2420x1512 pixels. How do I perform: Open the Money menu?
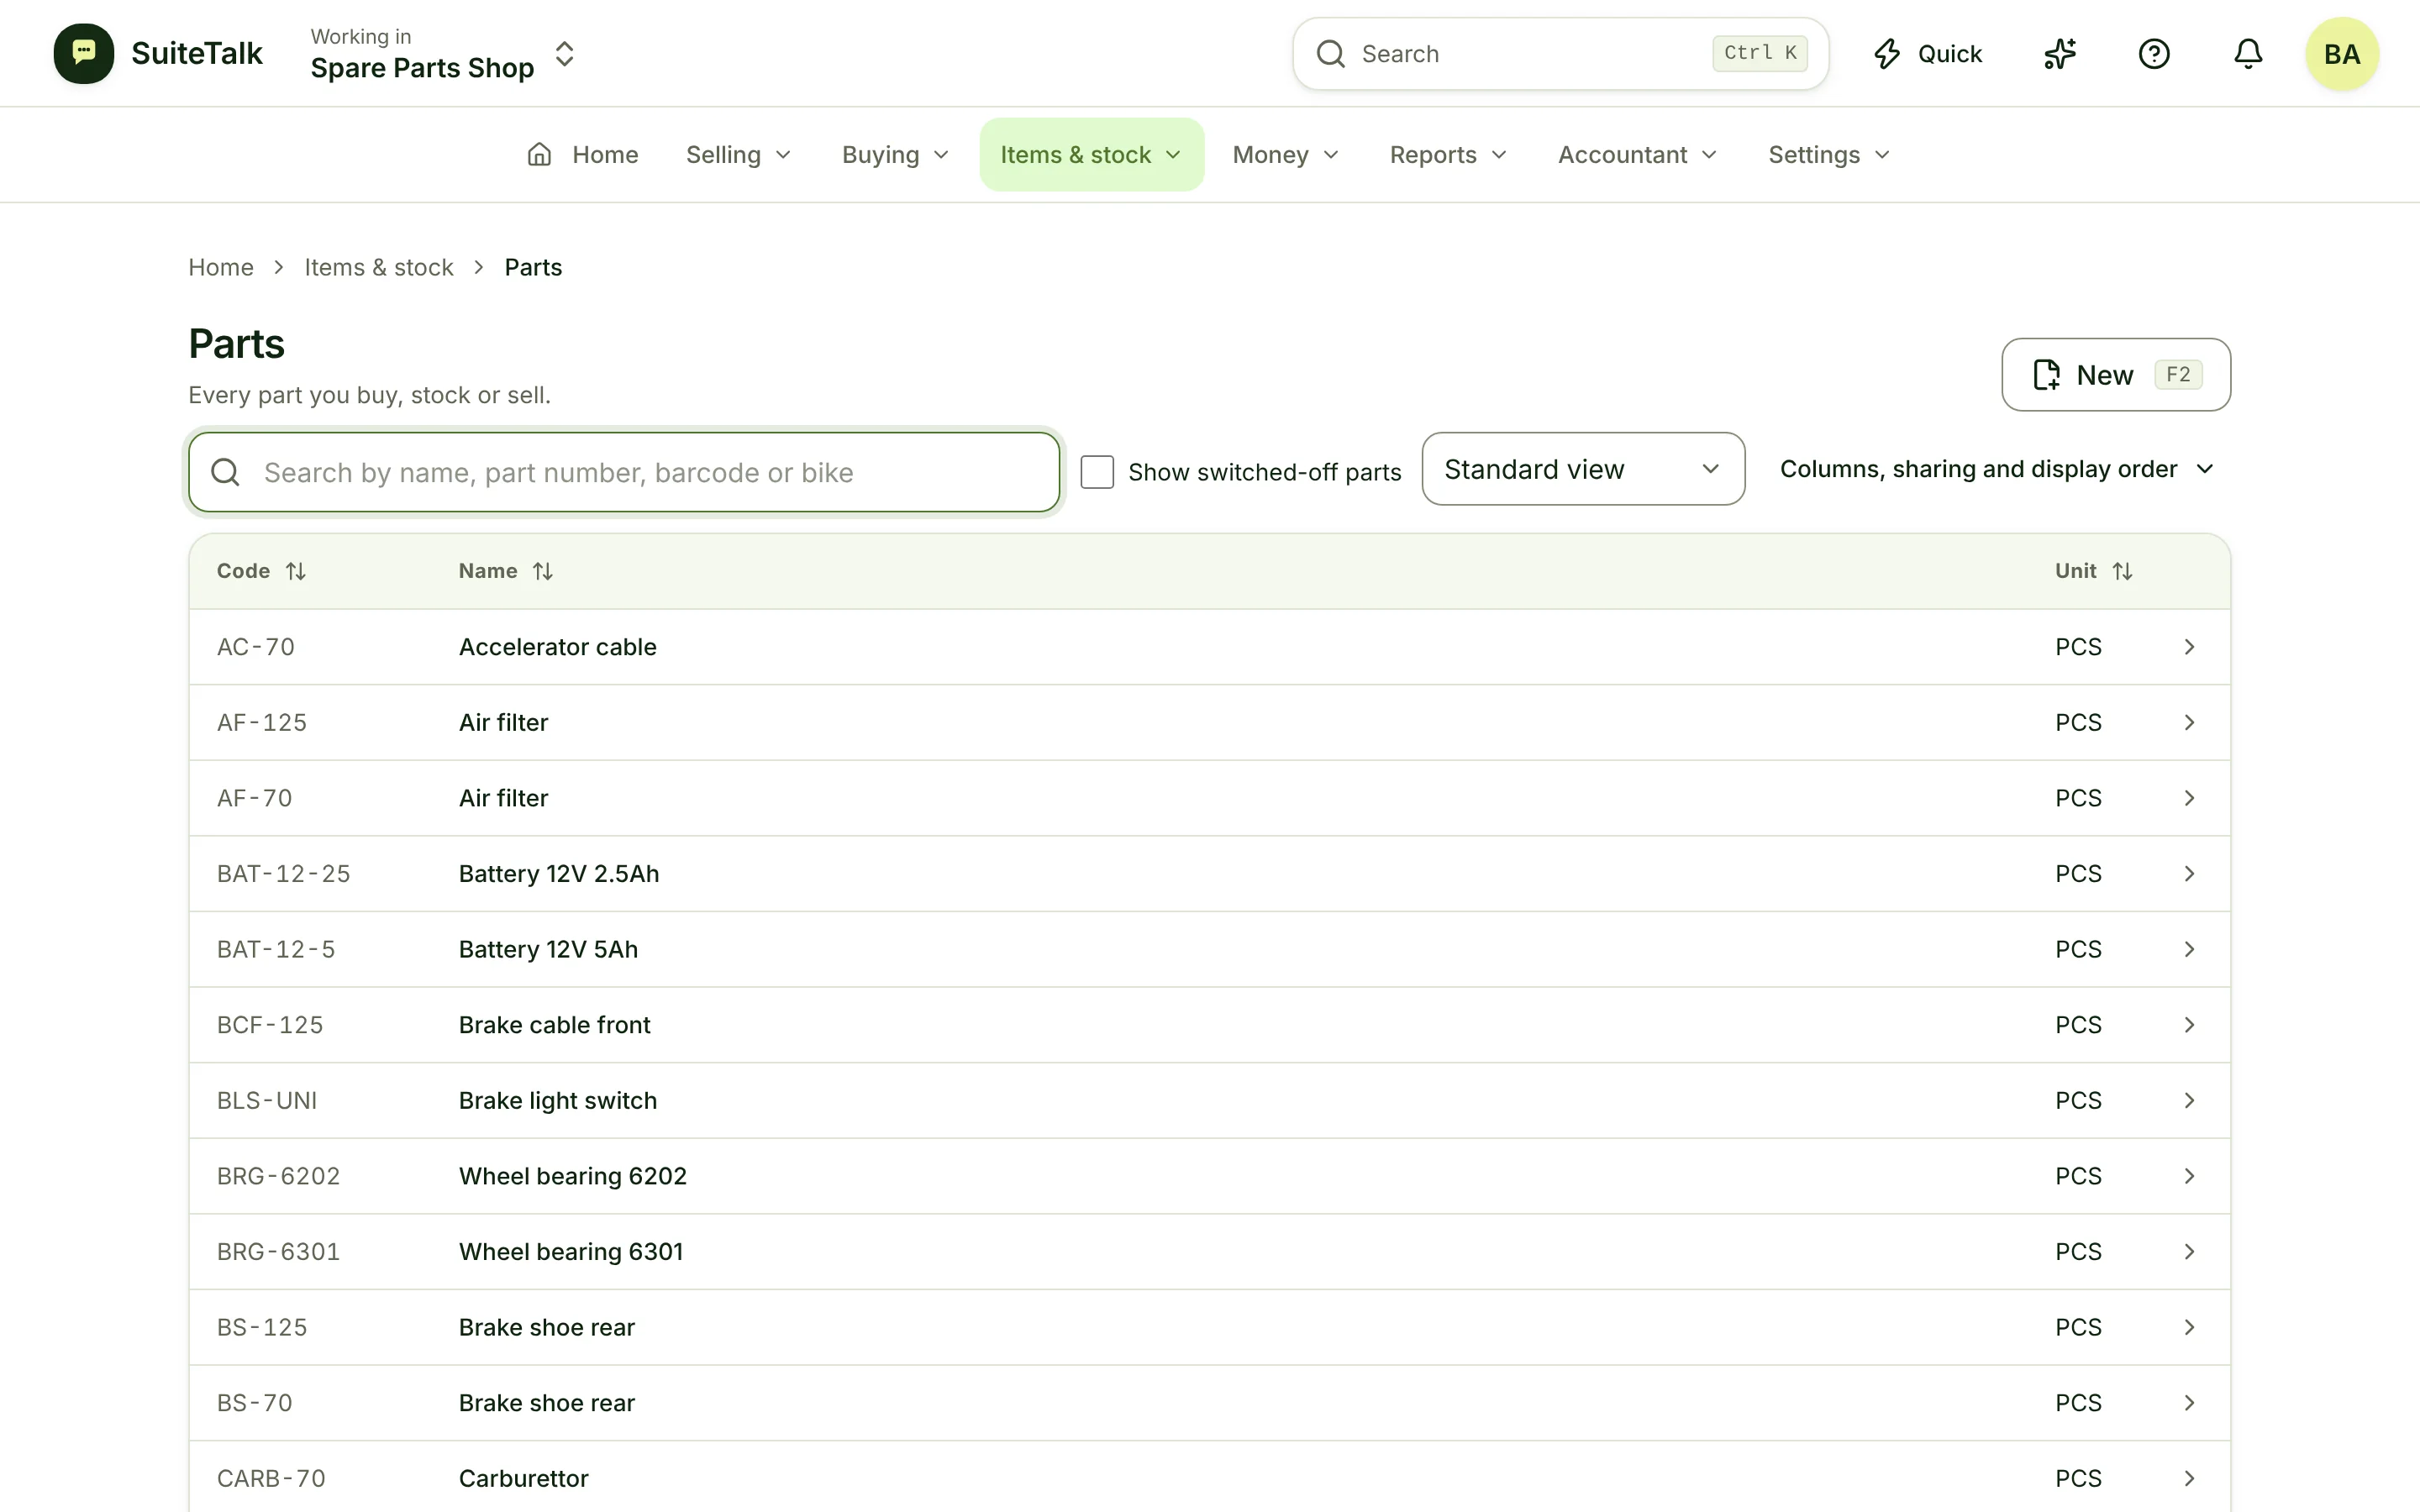[x=1286, y=155]
